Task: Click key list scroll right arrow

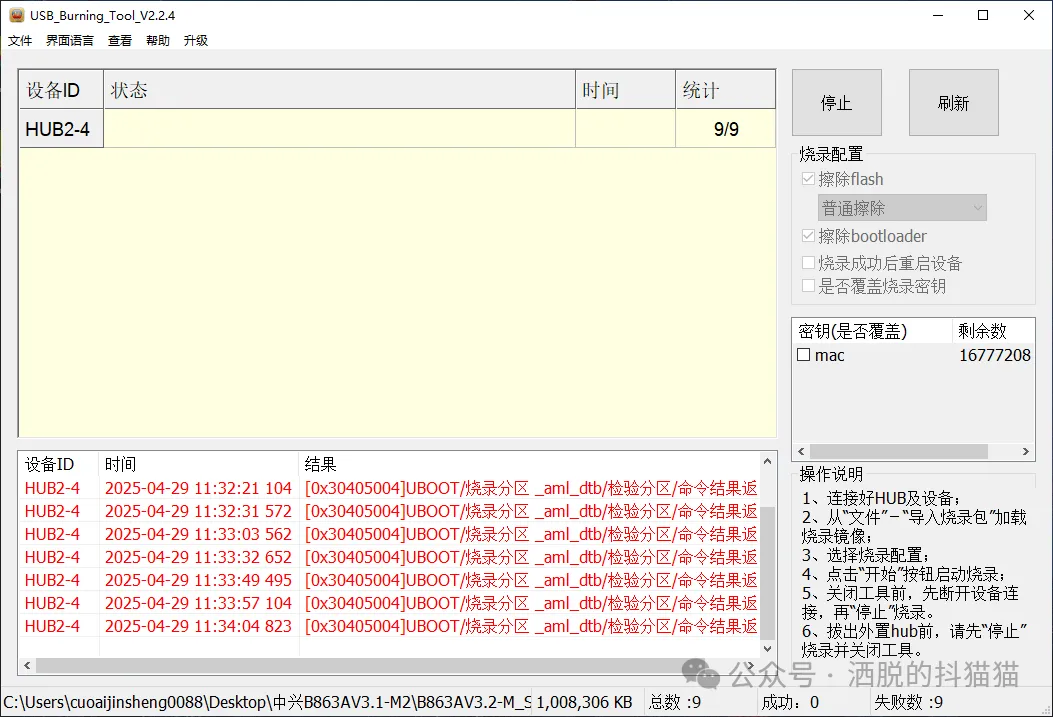Action: [x=1026, y=452]
